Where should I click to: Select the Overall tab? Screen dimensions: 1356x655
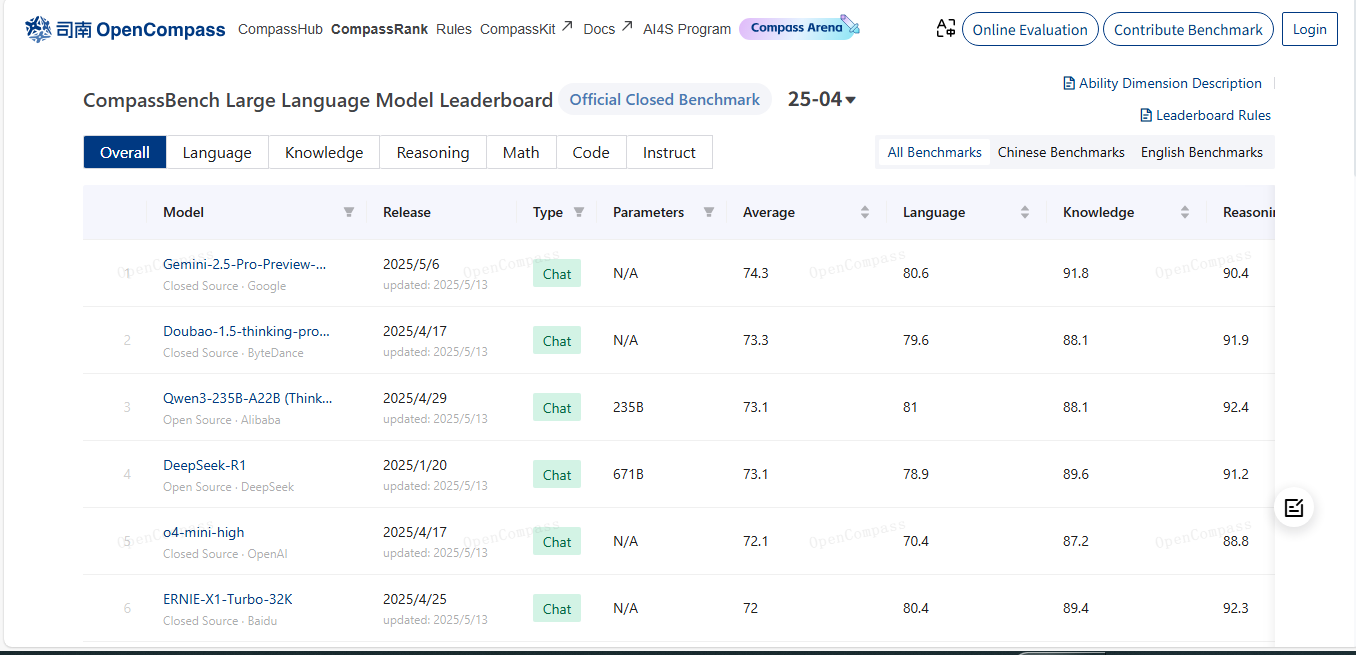pos(125,152)
